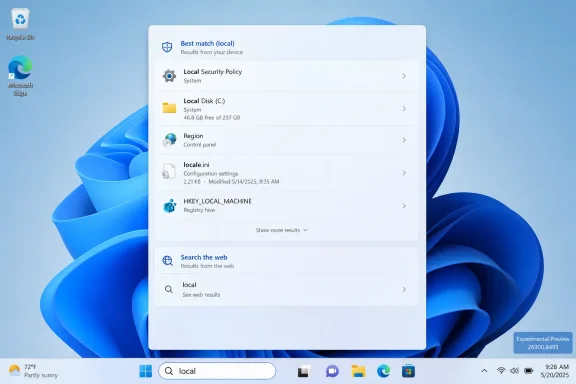This screenshot has height=384, width=576.
Task: Expand locale.ini result chevron
Action: [404, 173]
